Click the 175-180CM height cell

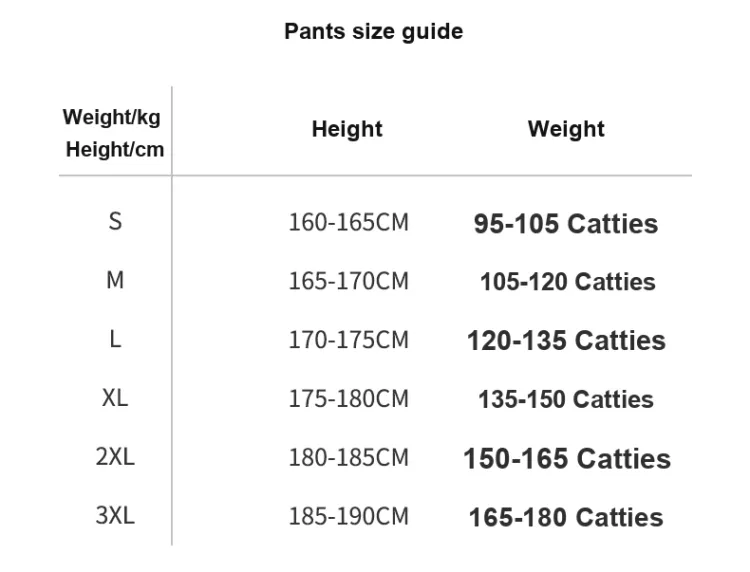coord(348,398)
